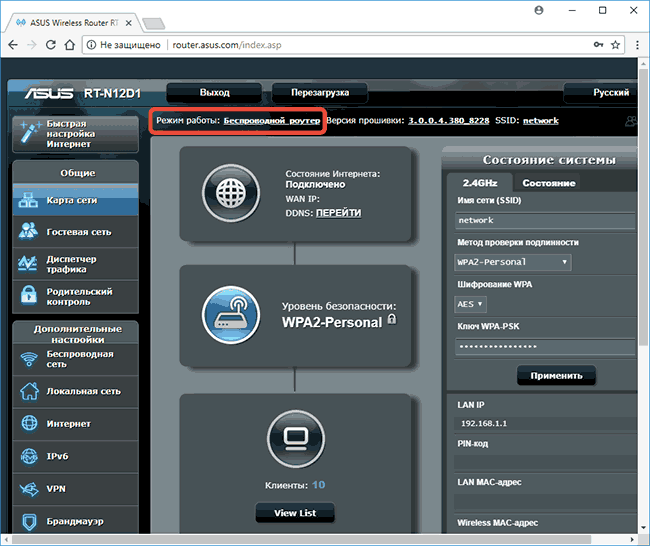This screenshot has width=650, height=546.
Task: Click the View List button
Action: click(x=295, y=513)
